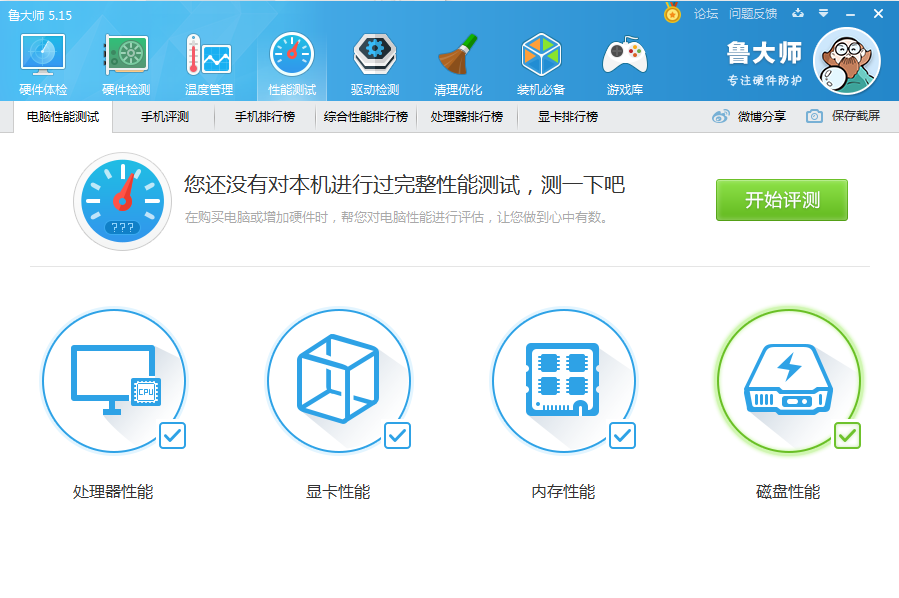This screenshot has width=899, height=598.
Task: Switch to 手机评测 tab
Action: (x=165, y=117)
